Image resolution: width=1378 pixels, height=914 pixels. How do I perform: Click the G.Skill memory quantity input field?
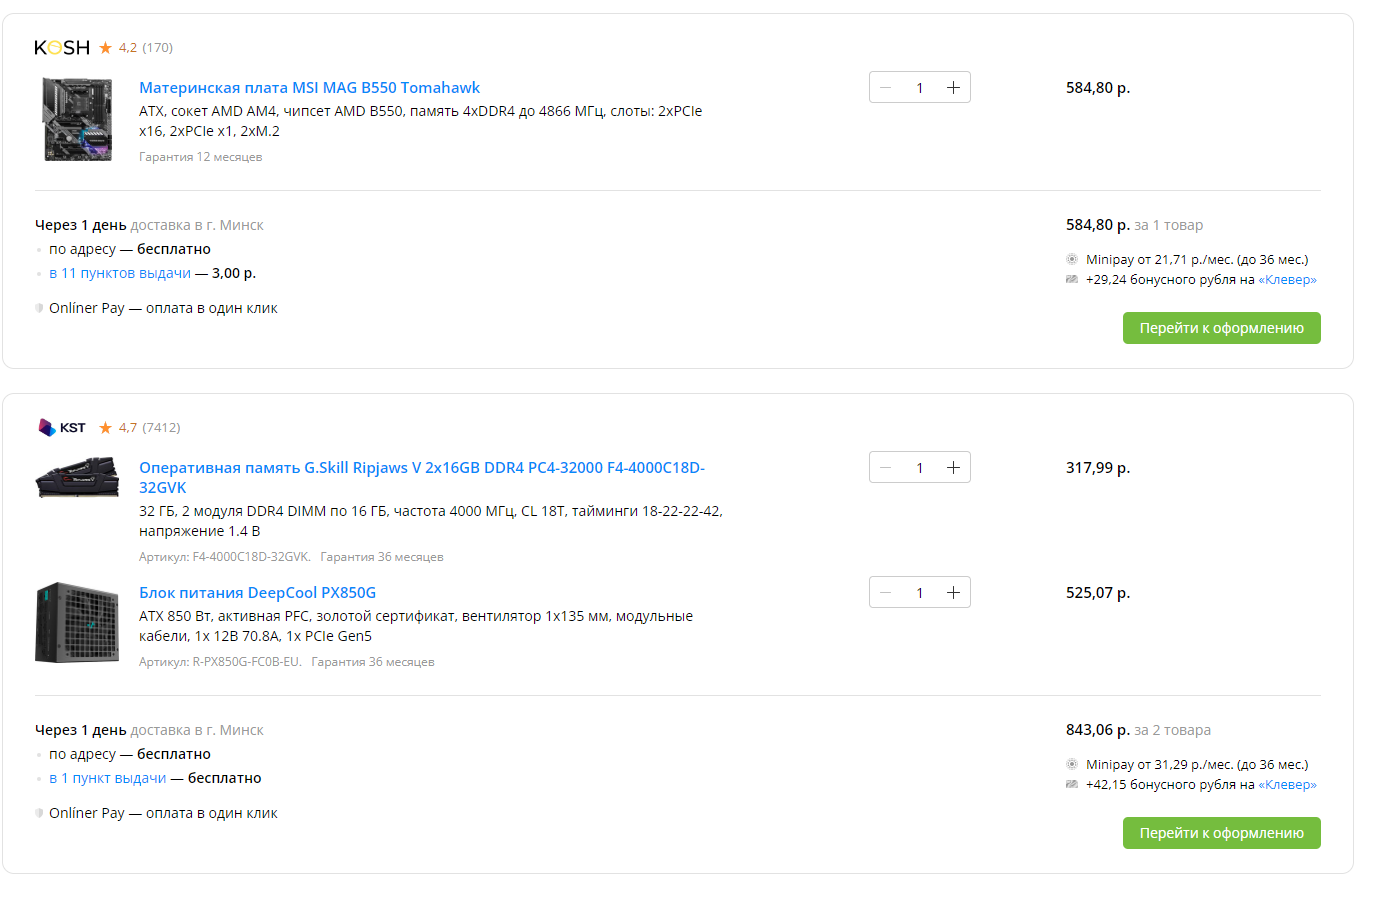[919, 468]
